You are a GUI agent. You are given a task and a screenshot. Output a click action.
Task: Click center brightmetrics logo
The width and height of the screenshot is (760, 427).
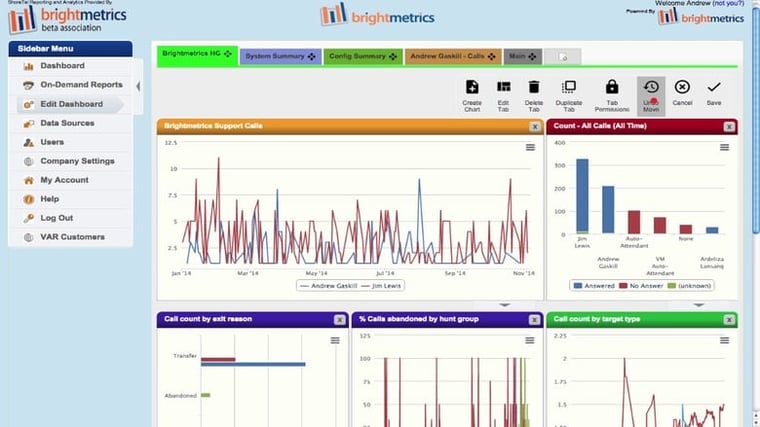[377, 15]
